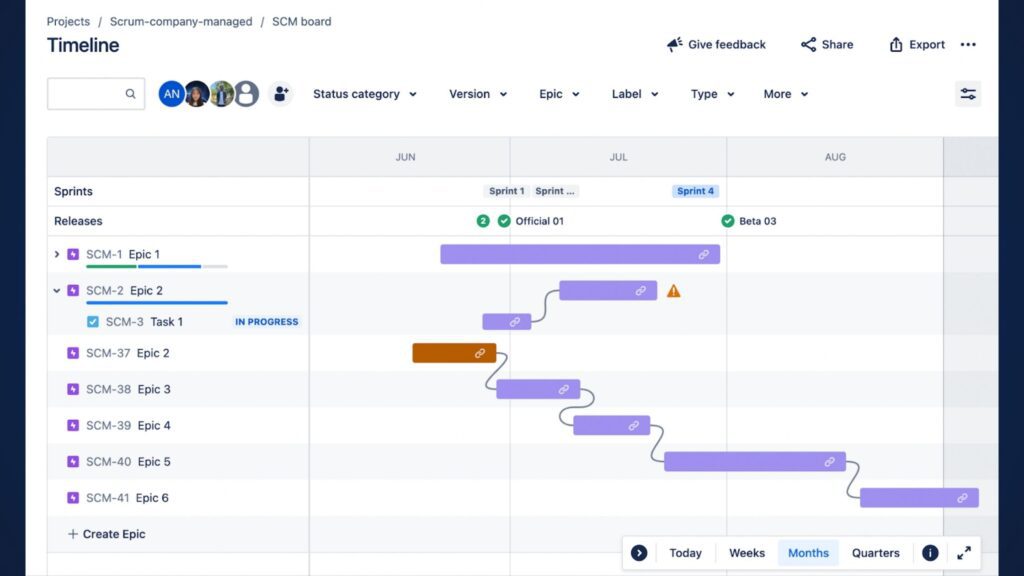Select the third avatar photo filter
The height and width of the screenshot is (576, 1024).
(x=221, y=94)
